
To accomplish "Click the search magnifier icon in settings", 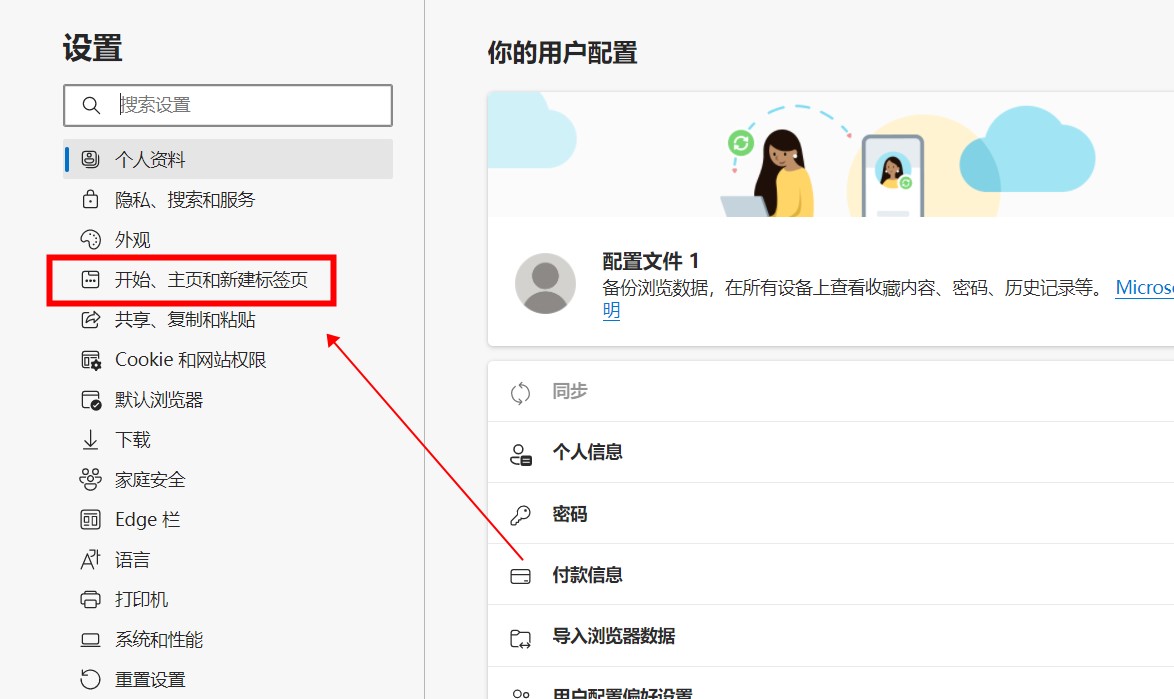I will pos(91,106).
